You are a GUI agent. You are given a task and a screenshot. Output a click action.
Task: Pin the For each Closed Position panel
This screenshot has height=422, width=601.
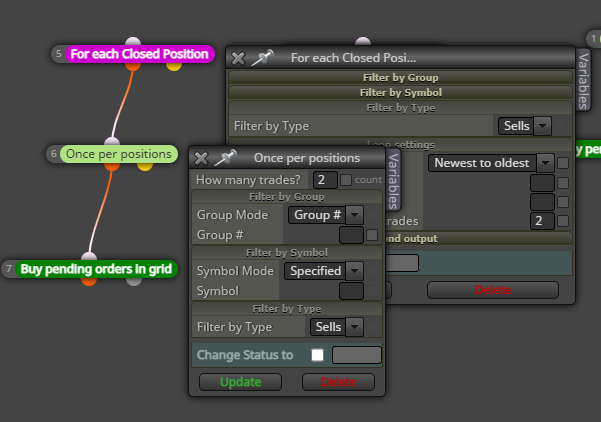coord(263,58)
